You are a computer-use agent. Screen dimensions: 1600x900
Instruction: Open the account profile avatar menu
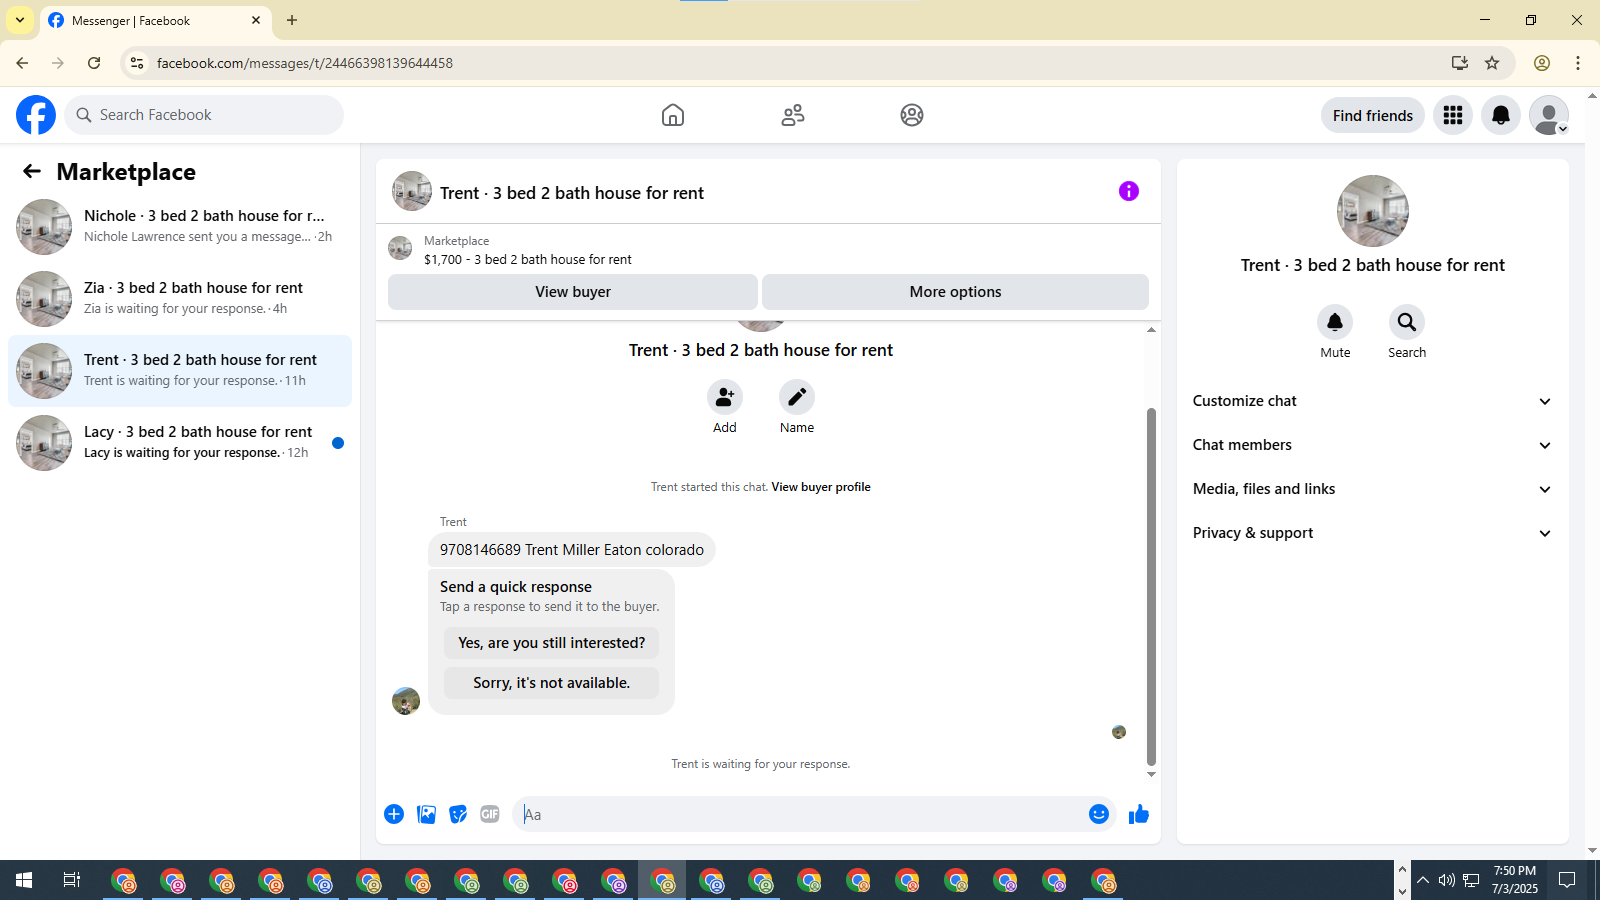1549,115
